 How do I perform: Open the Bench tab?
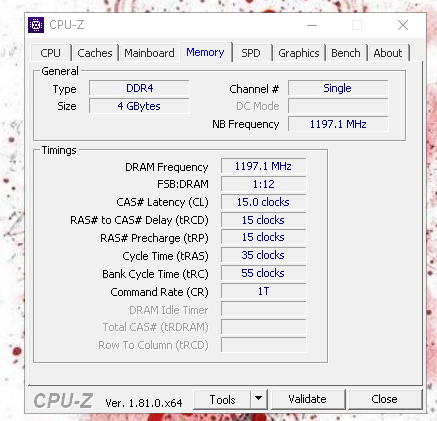(346, 53)
